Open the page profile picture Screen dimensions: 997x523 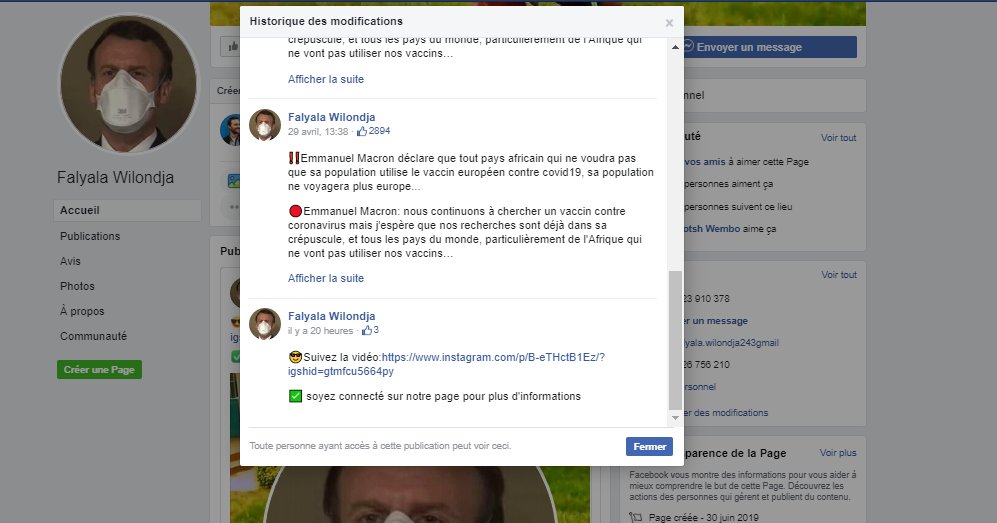[x=128, y=84]
